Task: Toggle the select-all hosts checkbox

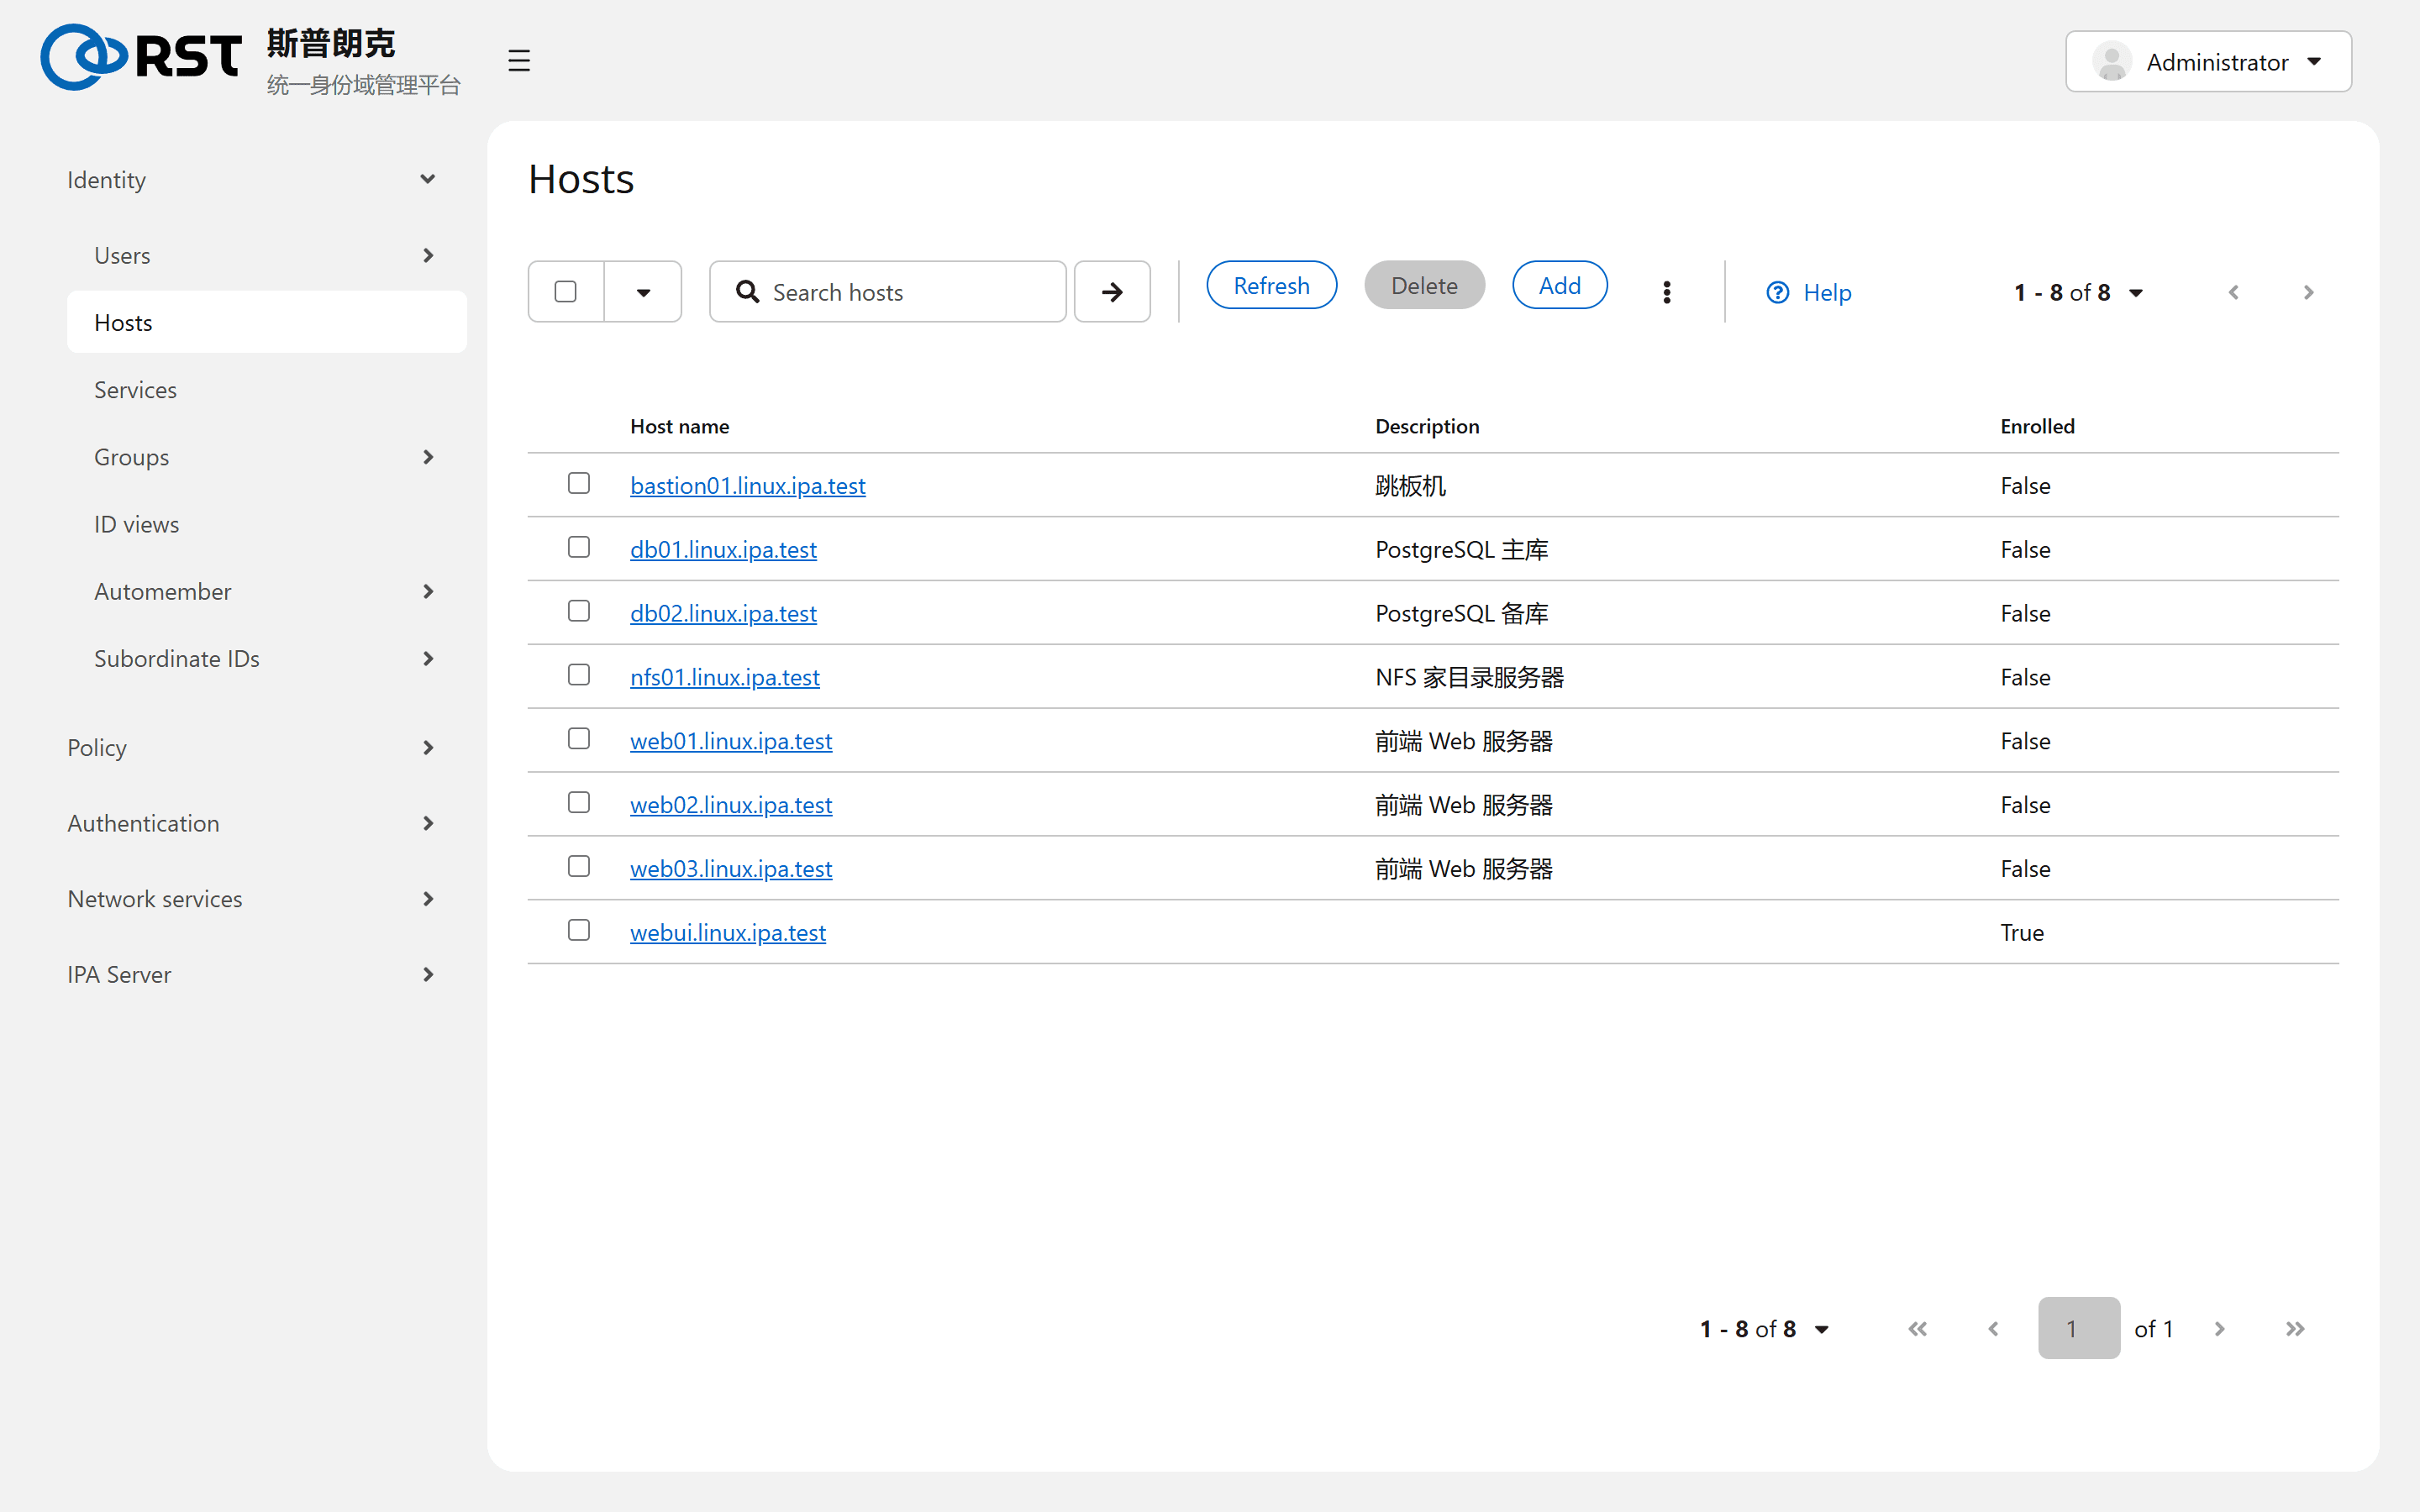Action: tap(565, 292)
